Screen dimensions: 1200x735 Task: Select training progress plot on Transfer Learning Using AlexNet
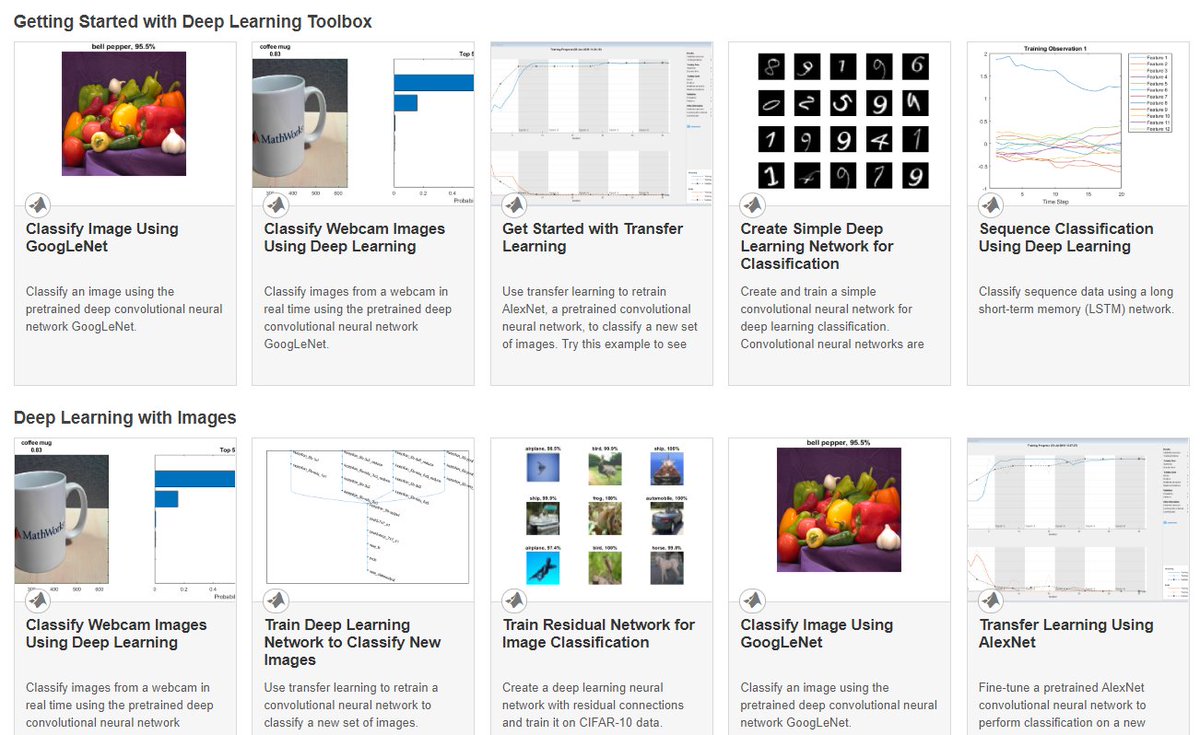1078,519
